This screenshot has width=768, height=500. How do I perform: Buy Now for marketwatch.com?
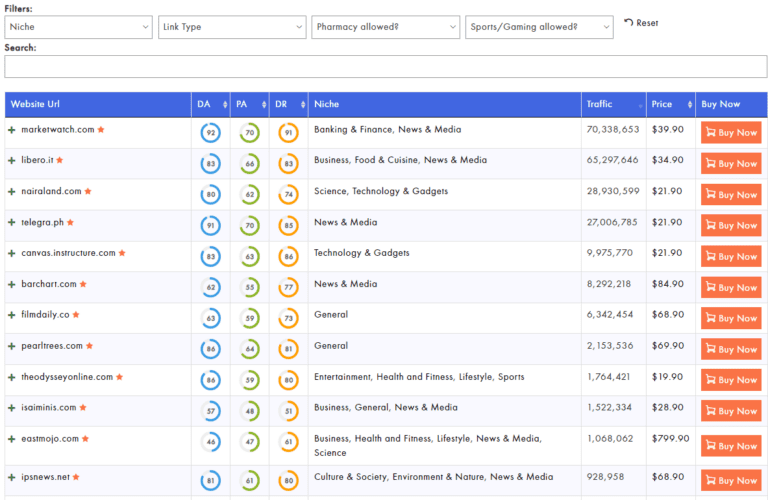[731, 133]
